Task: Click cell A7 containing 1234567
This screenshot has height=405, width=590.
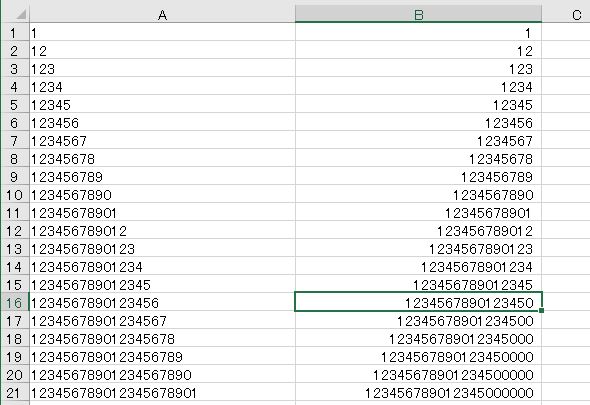Action: coord(162,141)
